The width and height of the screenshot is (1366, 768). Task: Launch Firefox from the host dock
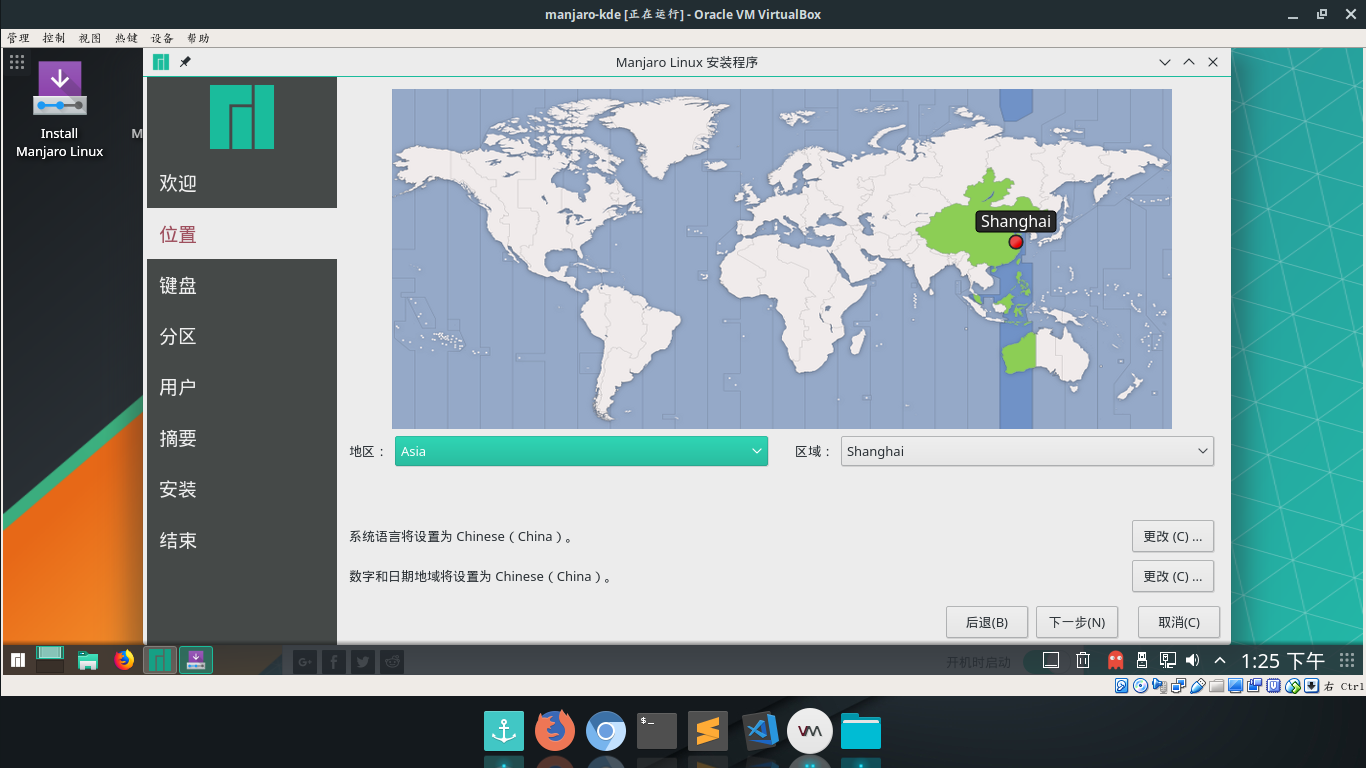click(x=555, y=731)
